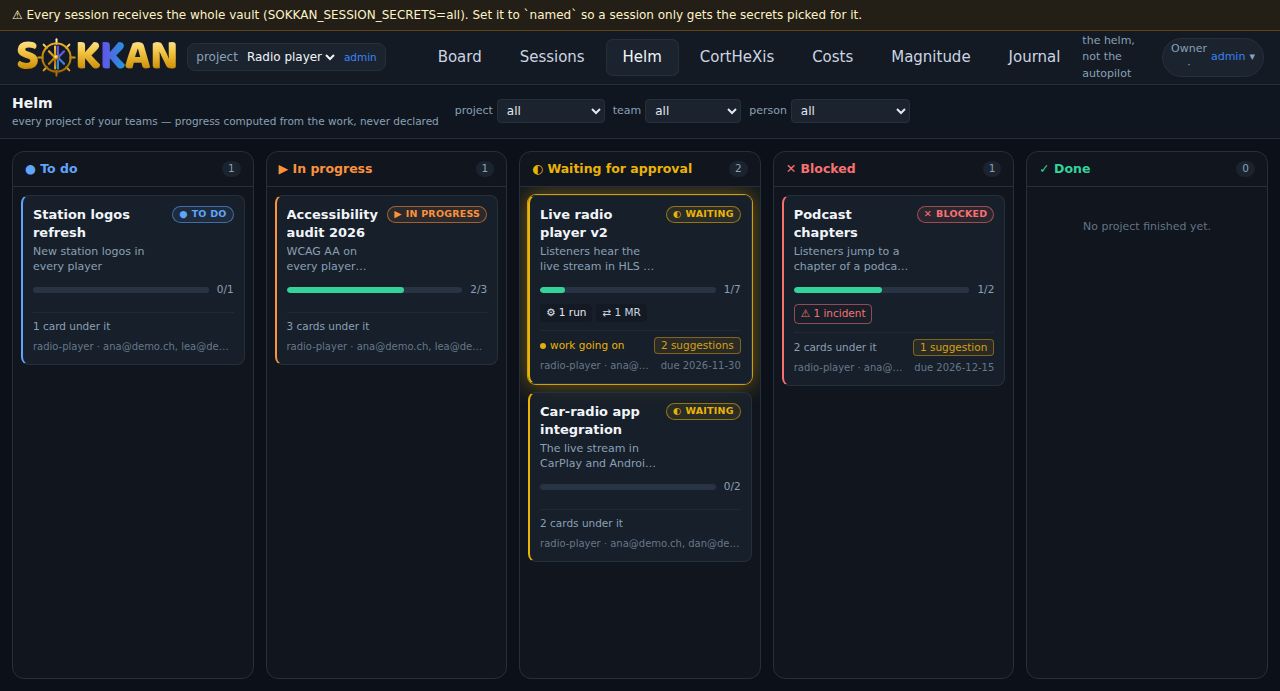Screen dimensions: 1280x691
Task: Click 'due 2026-11-30' date
Action: (x=700, y=366)
